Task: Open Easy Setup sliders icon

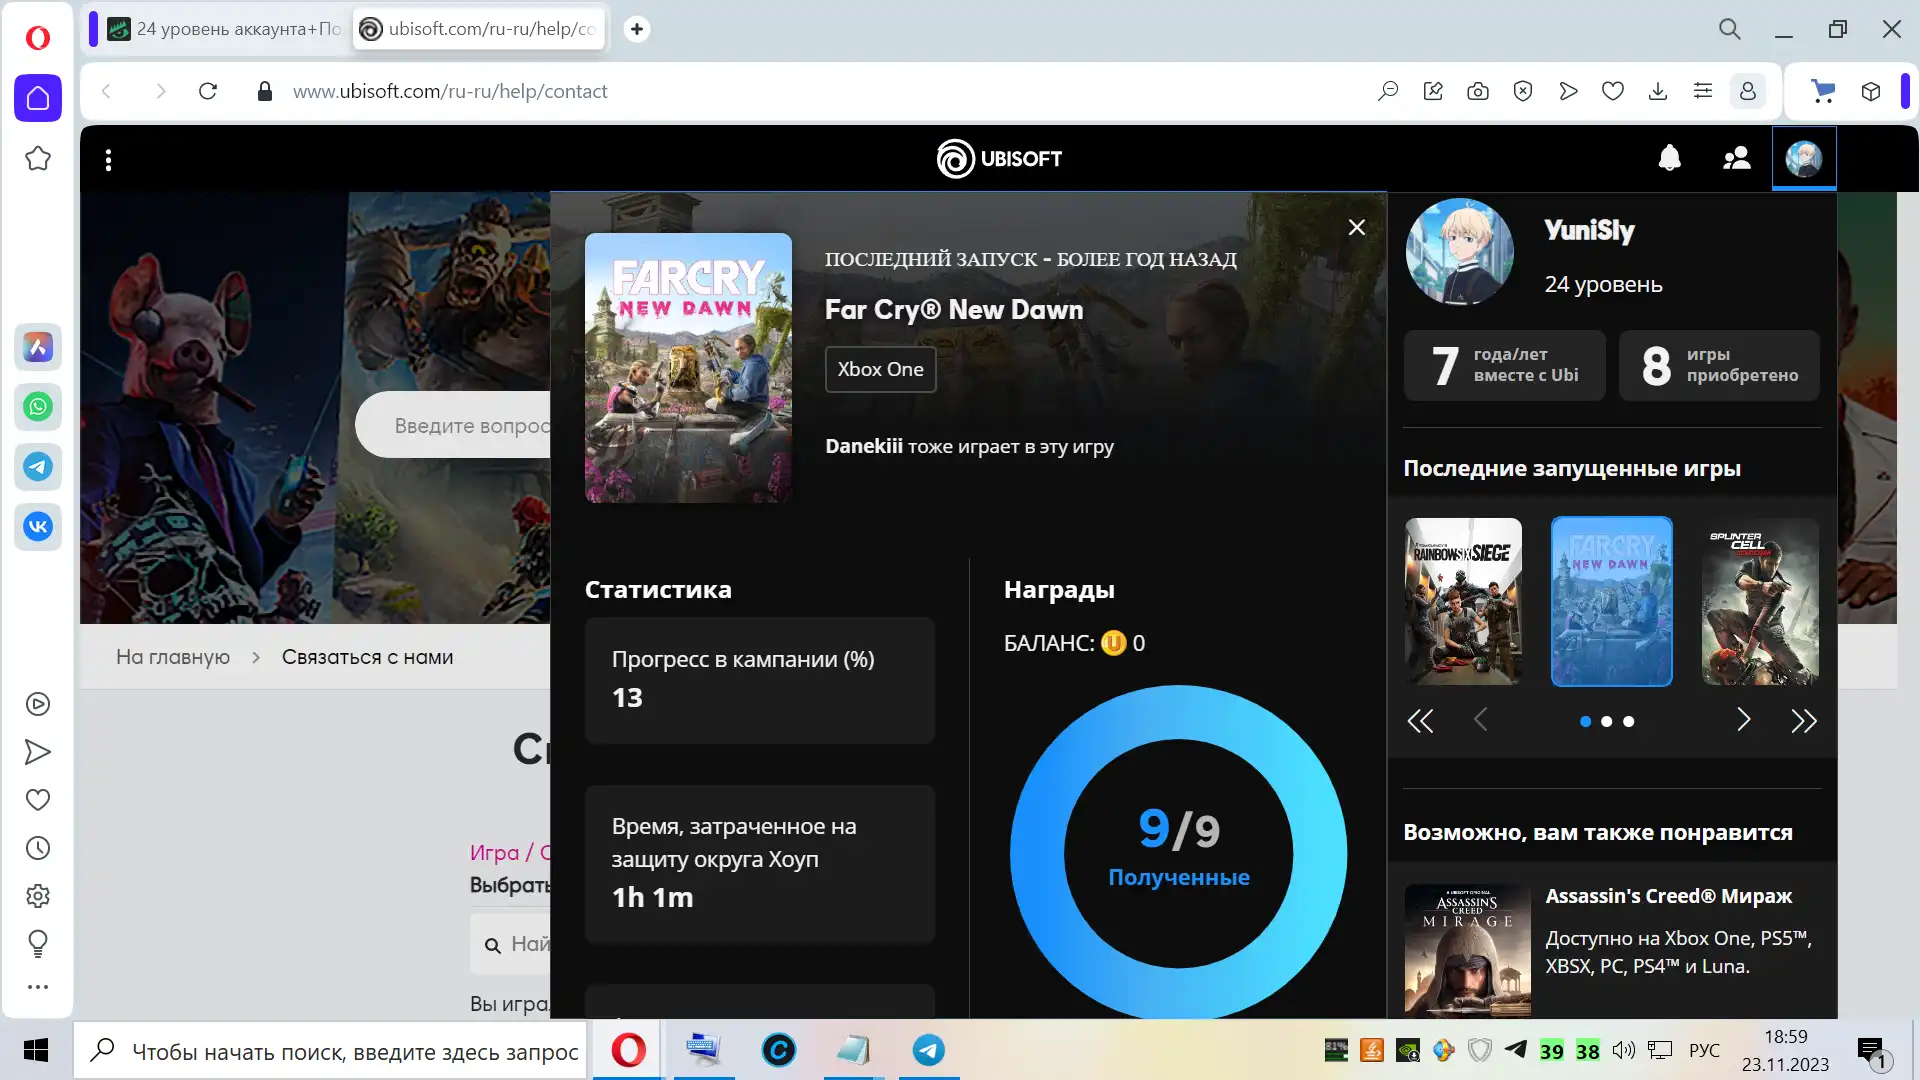Action: (x=1703, y=91)
